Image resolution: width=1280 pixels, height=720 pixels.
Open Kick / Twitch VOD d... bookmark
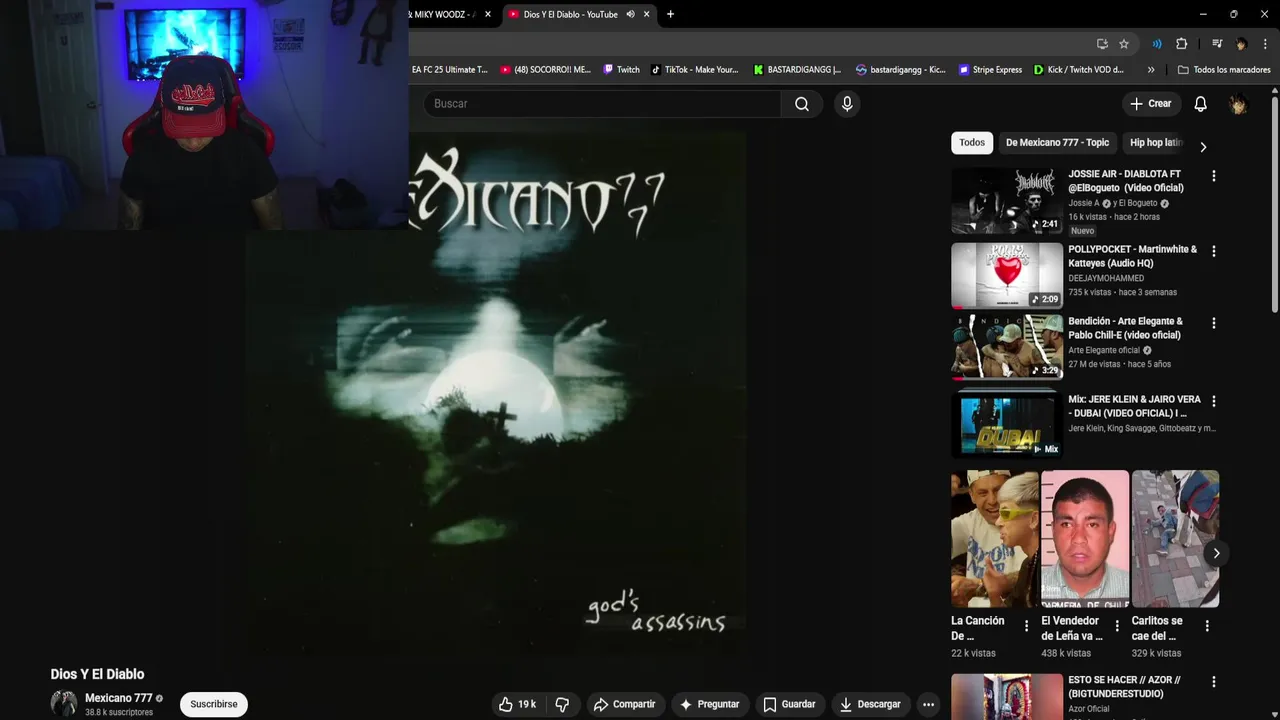point(1079,70)
